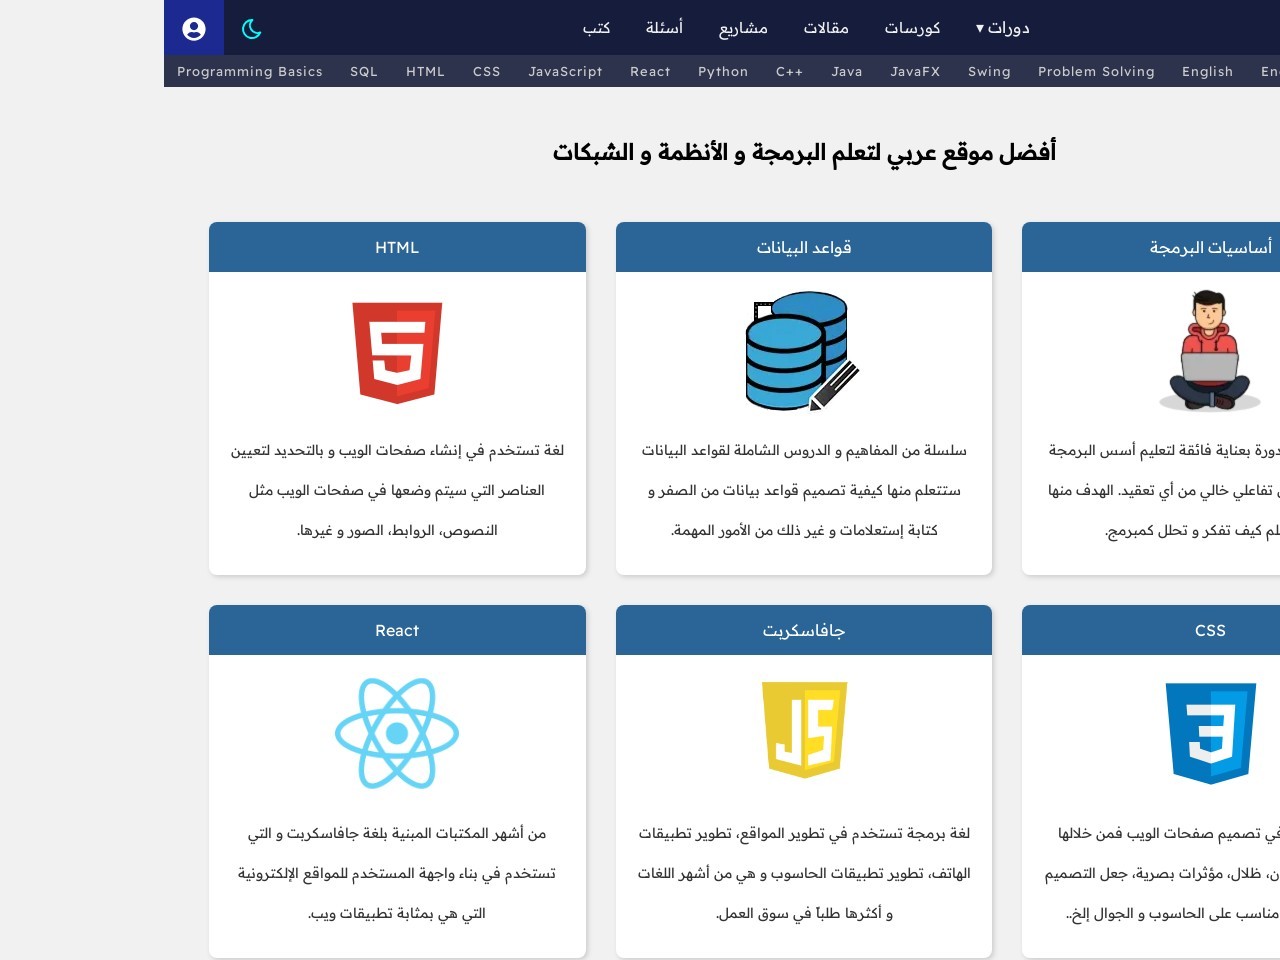Viewport: 1280px width, 960px height.
Task: Select Swing in the course bar
Action: click(989, 71)
